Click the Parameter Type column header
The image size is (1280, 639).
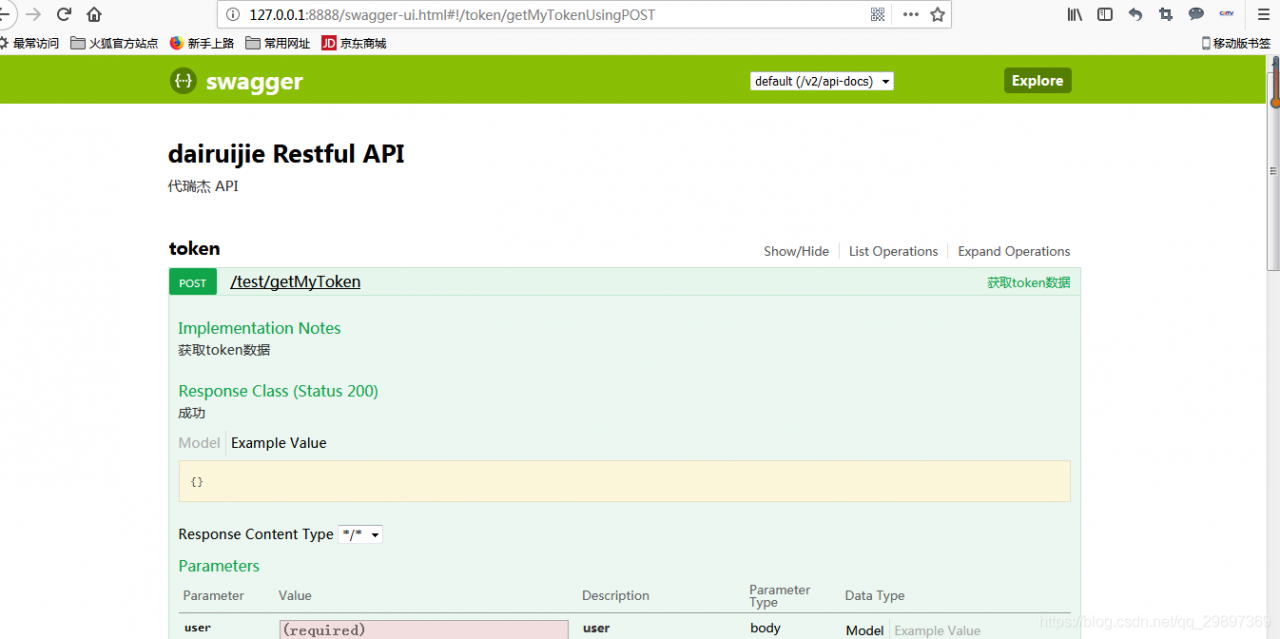coord(779,596)
